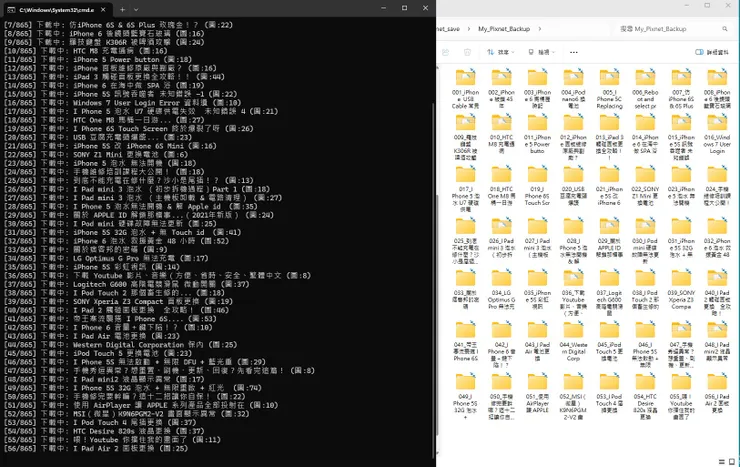Click the Search My_Pixnet_Backup field
The image size is (740, 467).
pyautogui.click(x=675, y=29)
